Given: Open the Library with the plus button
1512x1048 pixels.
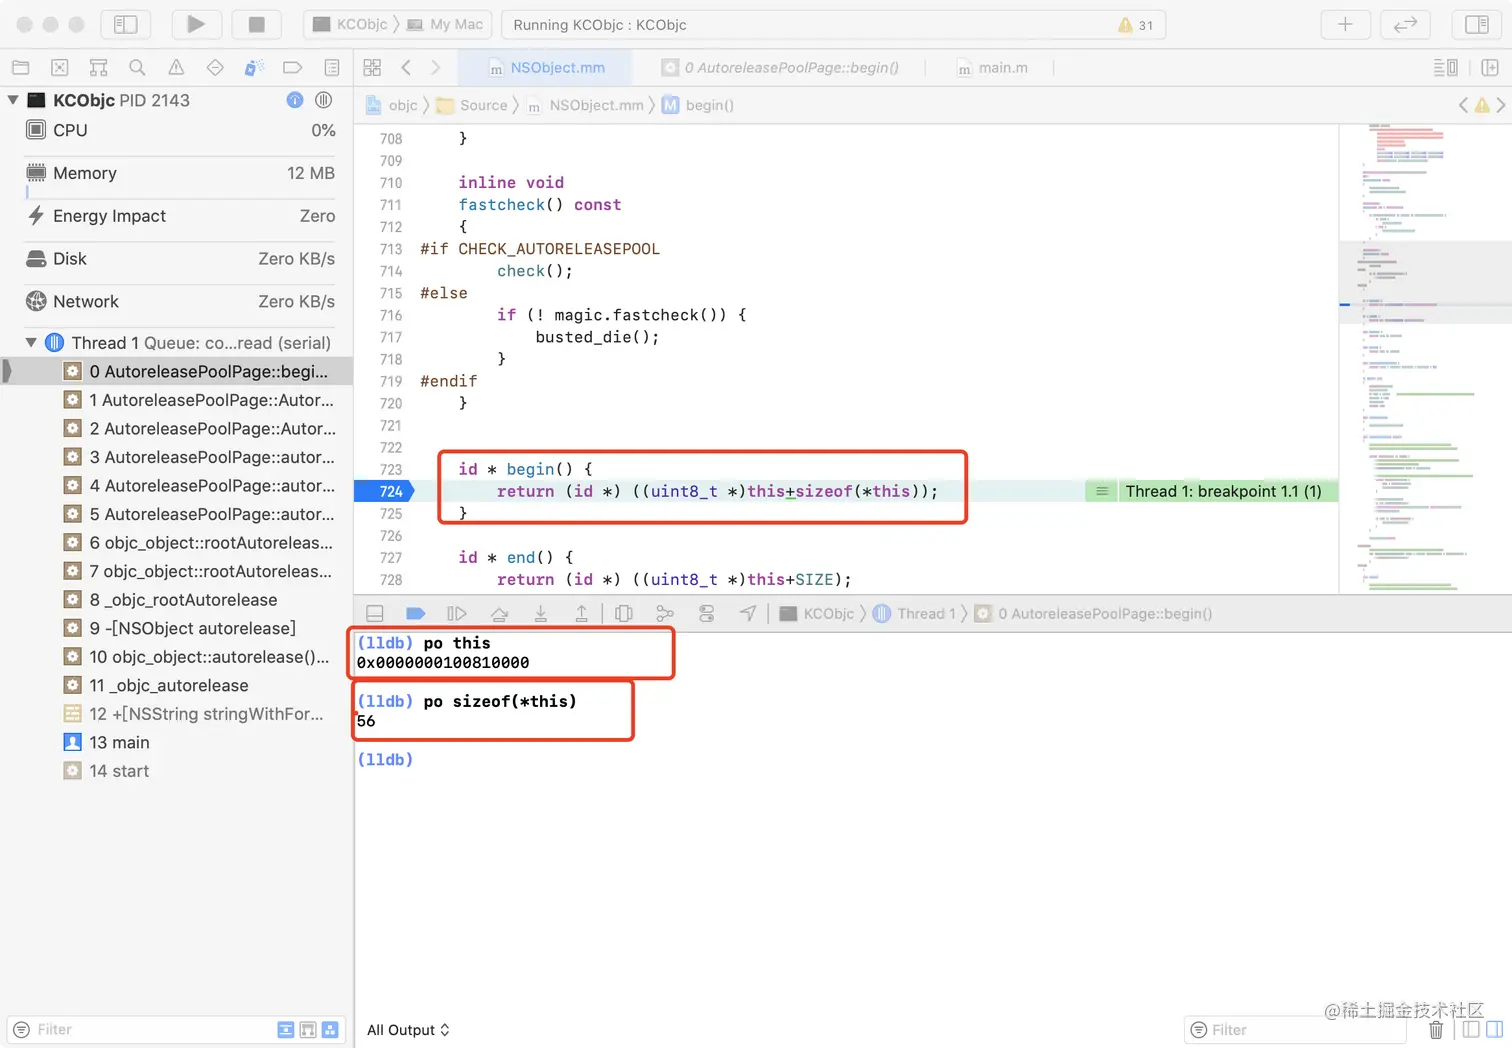Looking at the screenshot, I should pos(1345,24).
